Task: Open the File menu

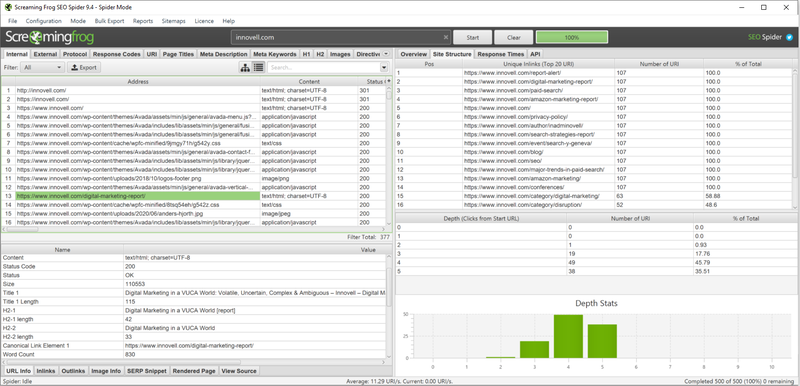Action: 13,21
